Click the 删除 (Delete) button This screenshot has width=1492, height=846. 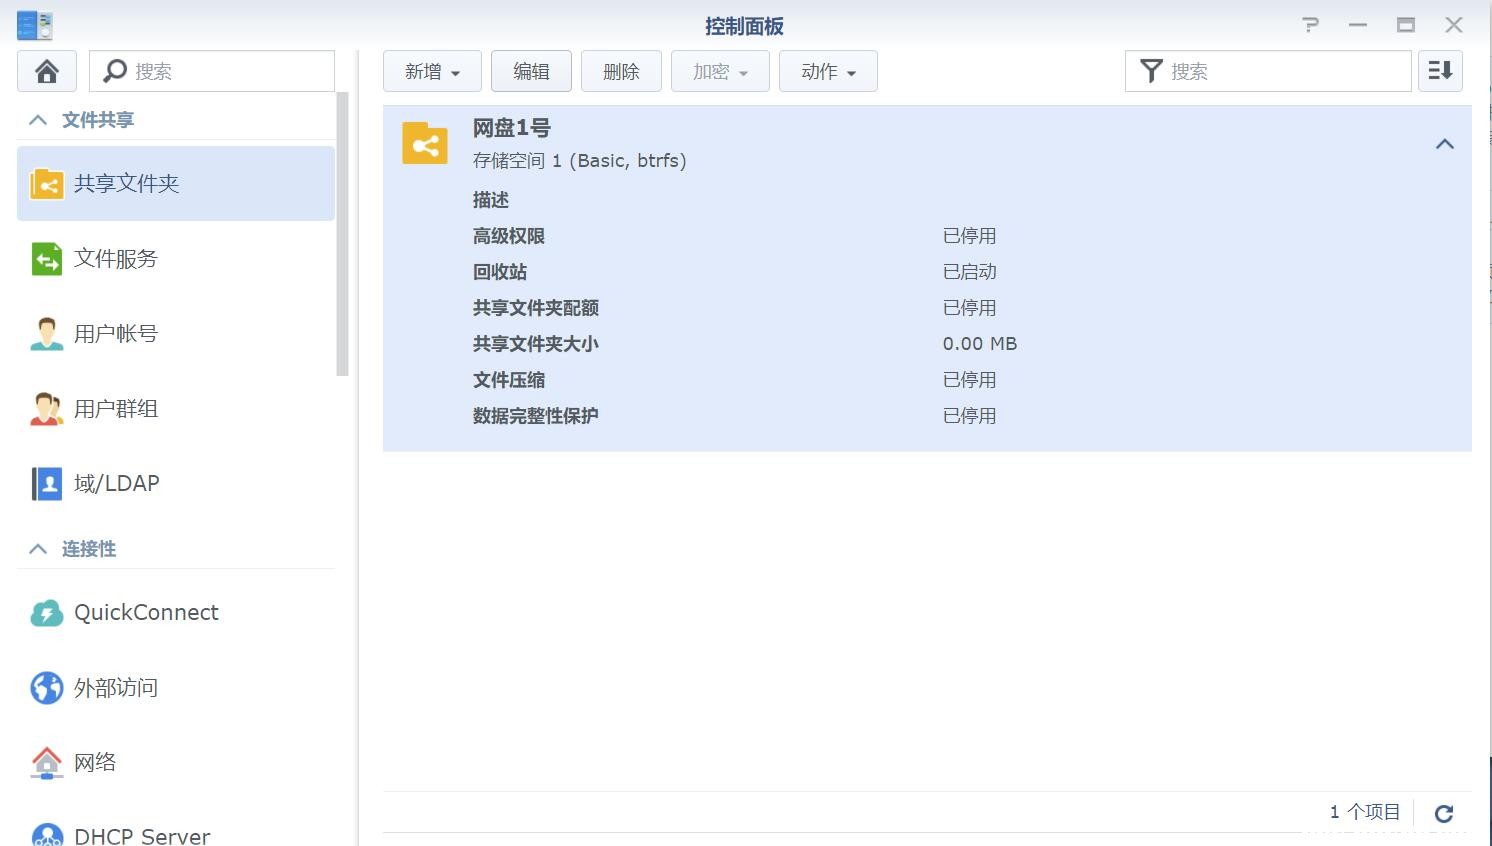(x=621, y=71)
